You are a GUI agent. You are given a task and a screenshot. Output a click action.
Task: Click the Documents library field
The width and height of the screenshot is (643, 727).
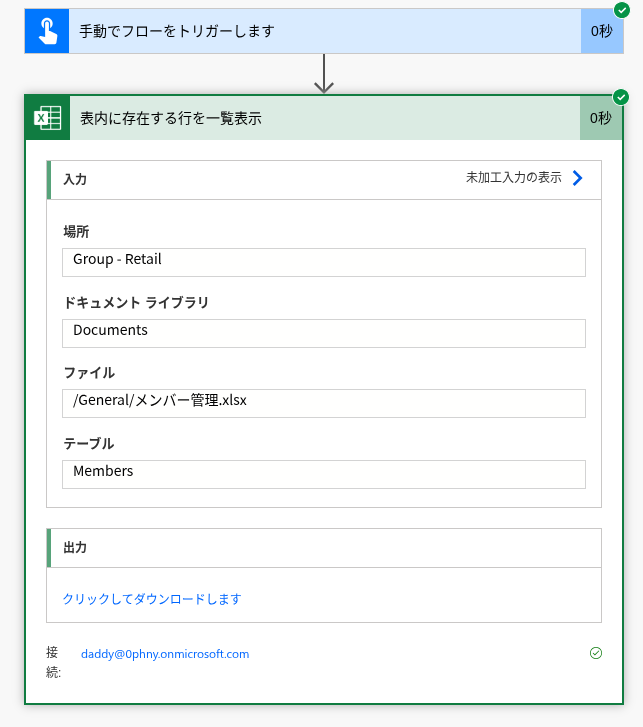tap(324, 333)
